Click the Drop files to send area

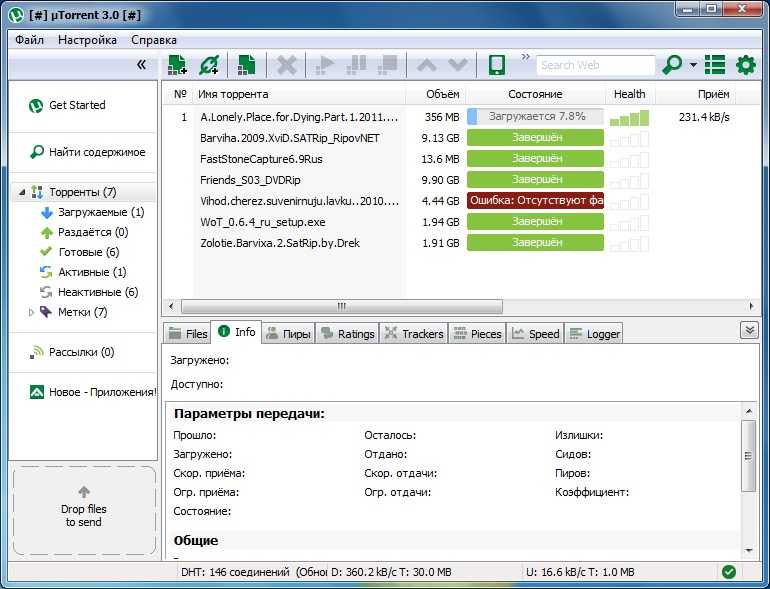[84, 511]
